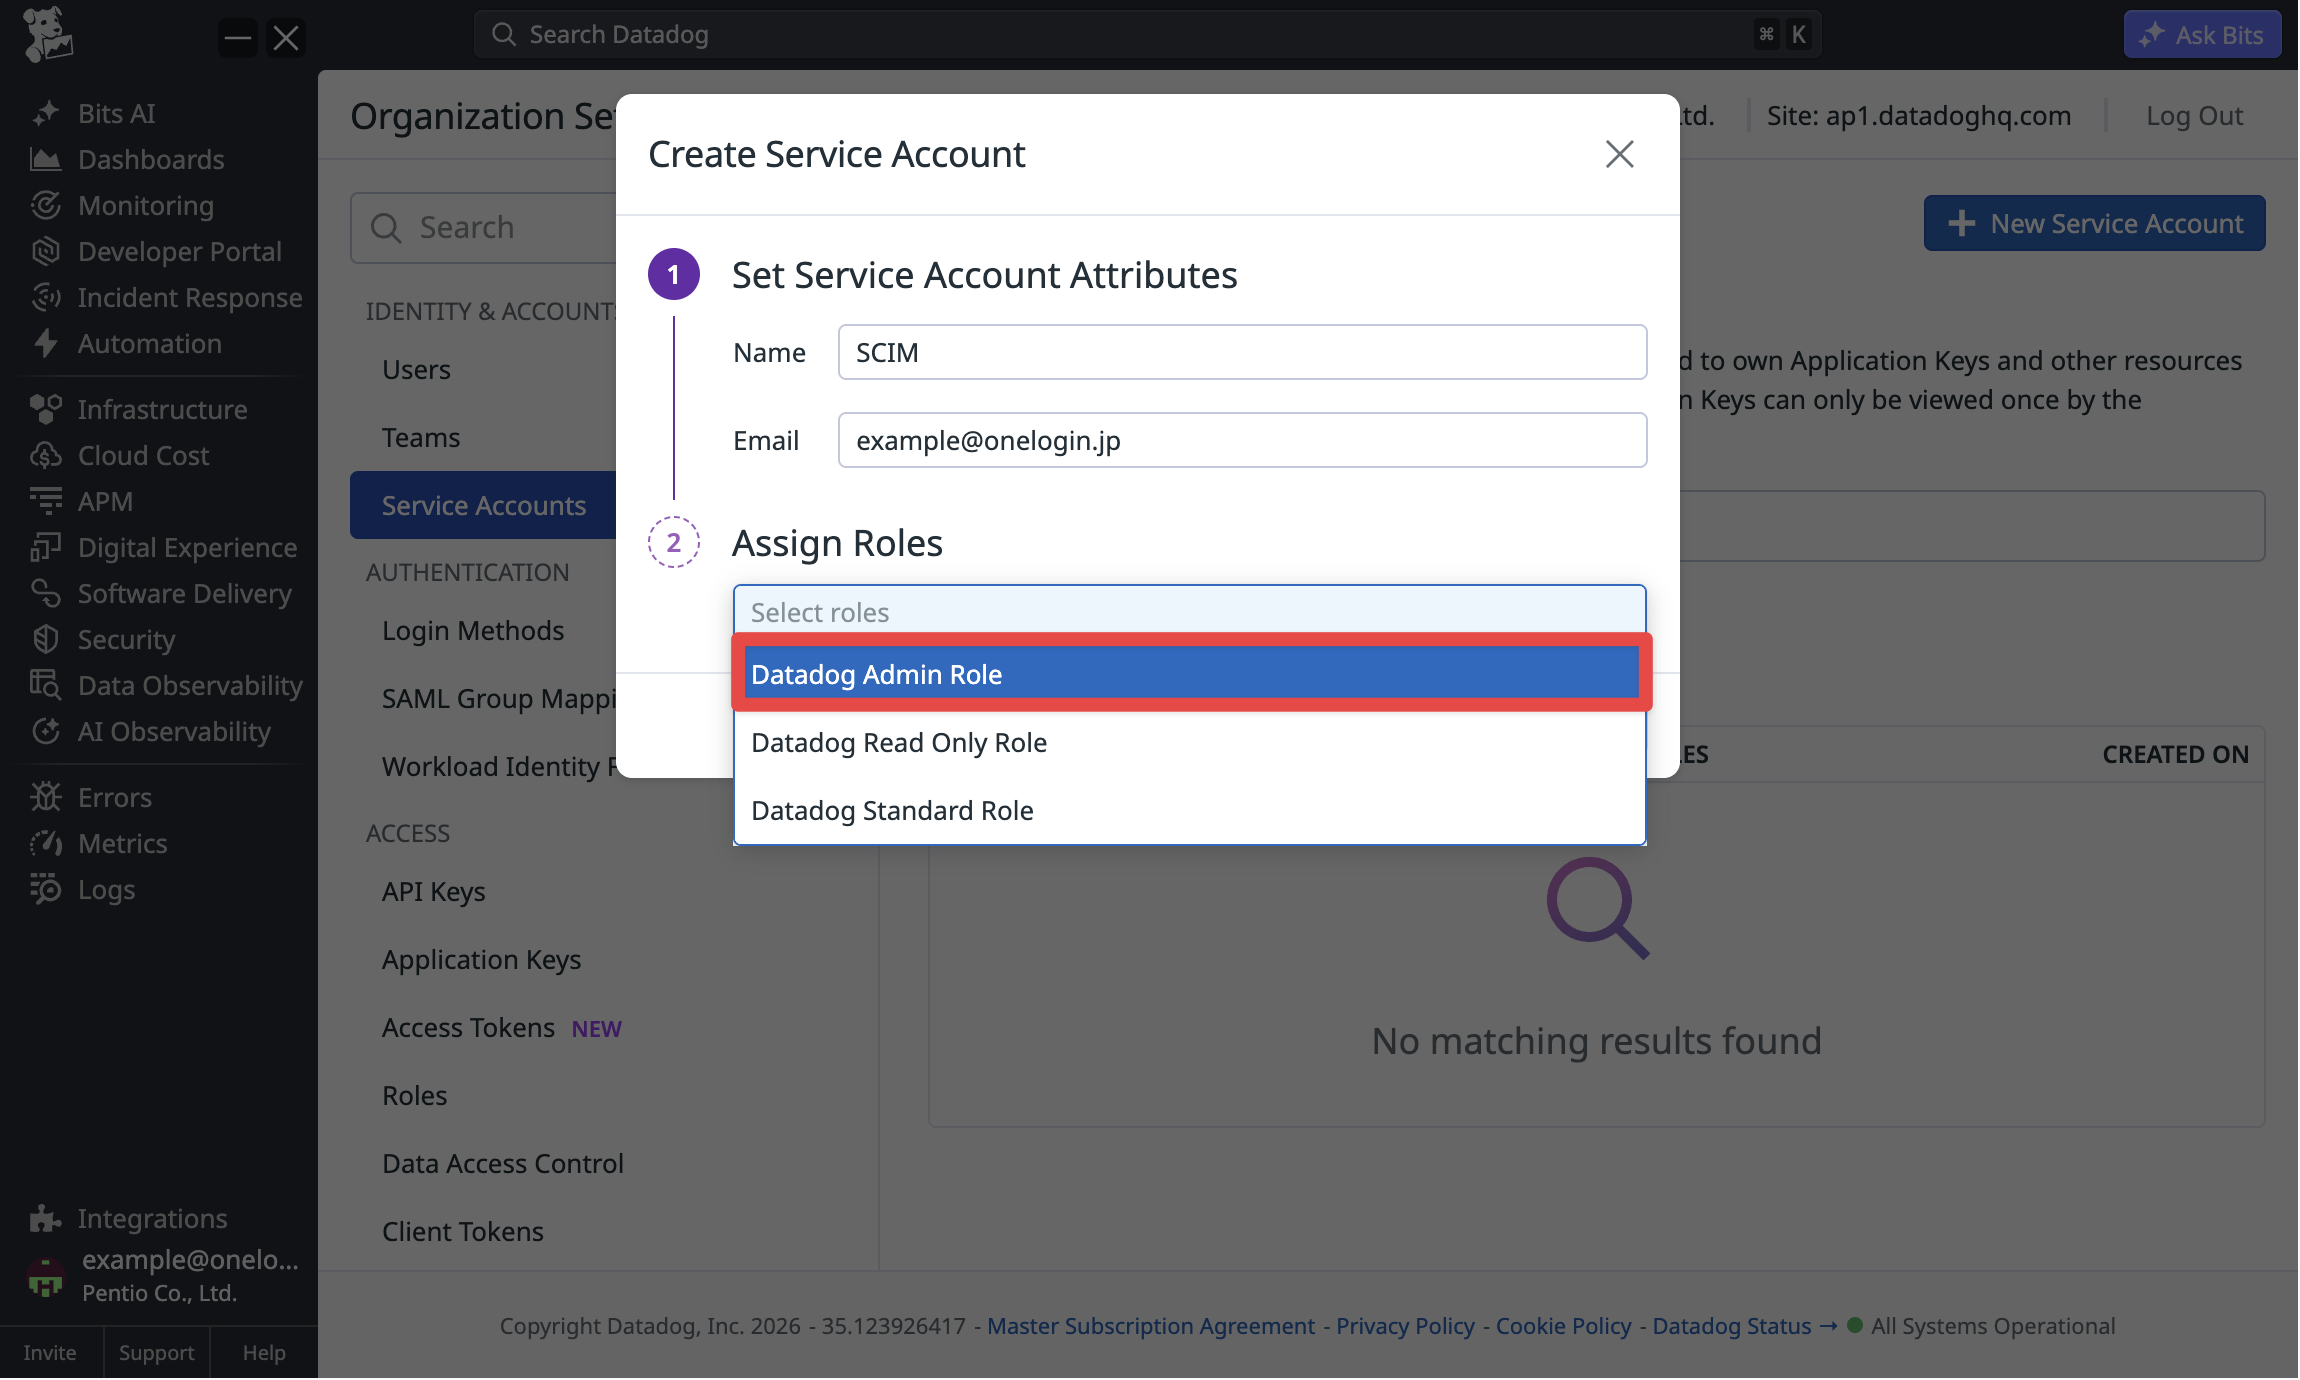Click the Site: ap1.datadoghq.com text
The image size is (2300, 1380).
click(x=1918, y=116)
